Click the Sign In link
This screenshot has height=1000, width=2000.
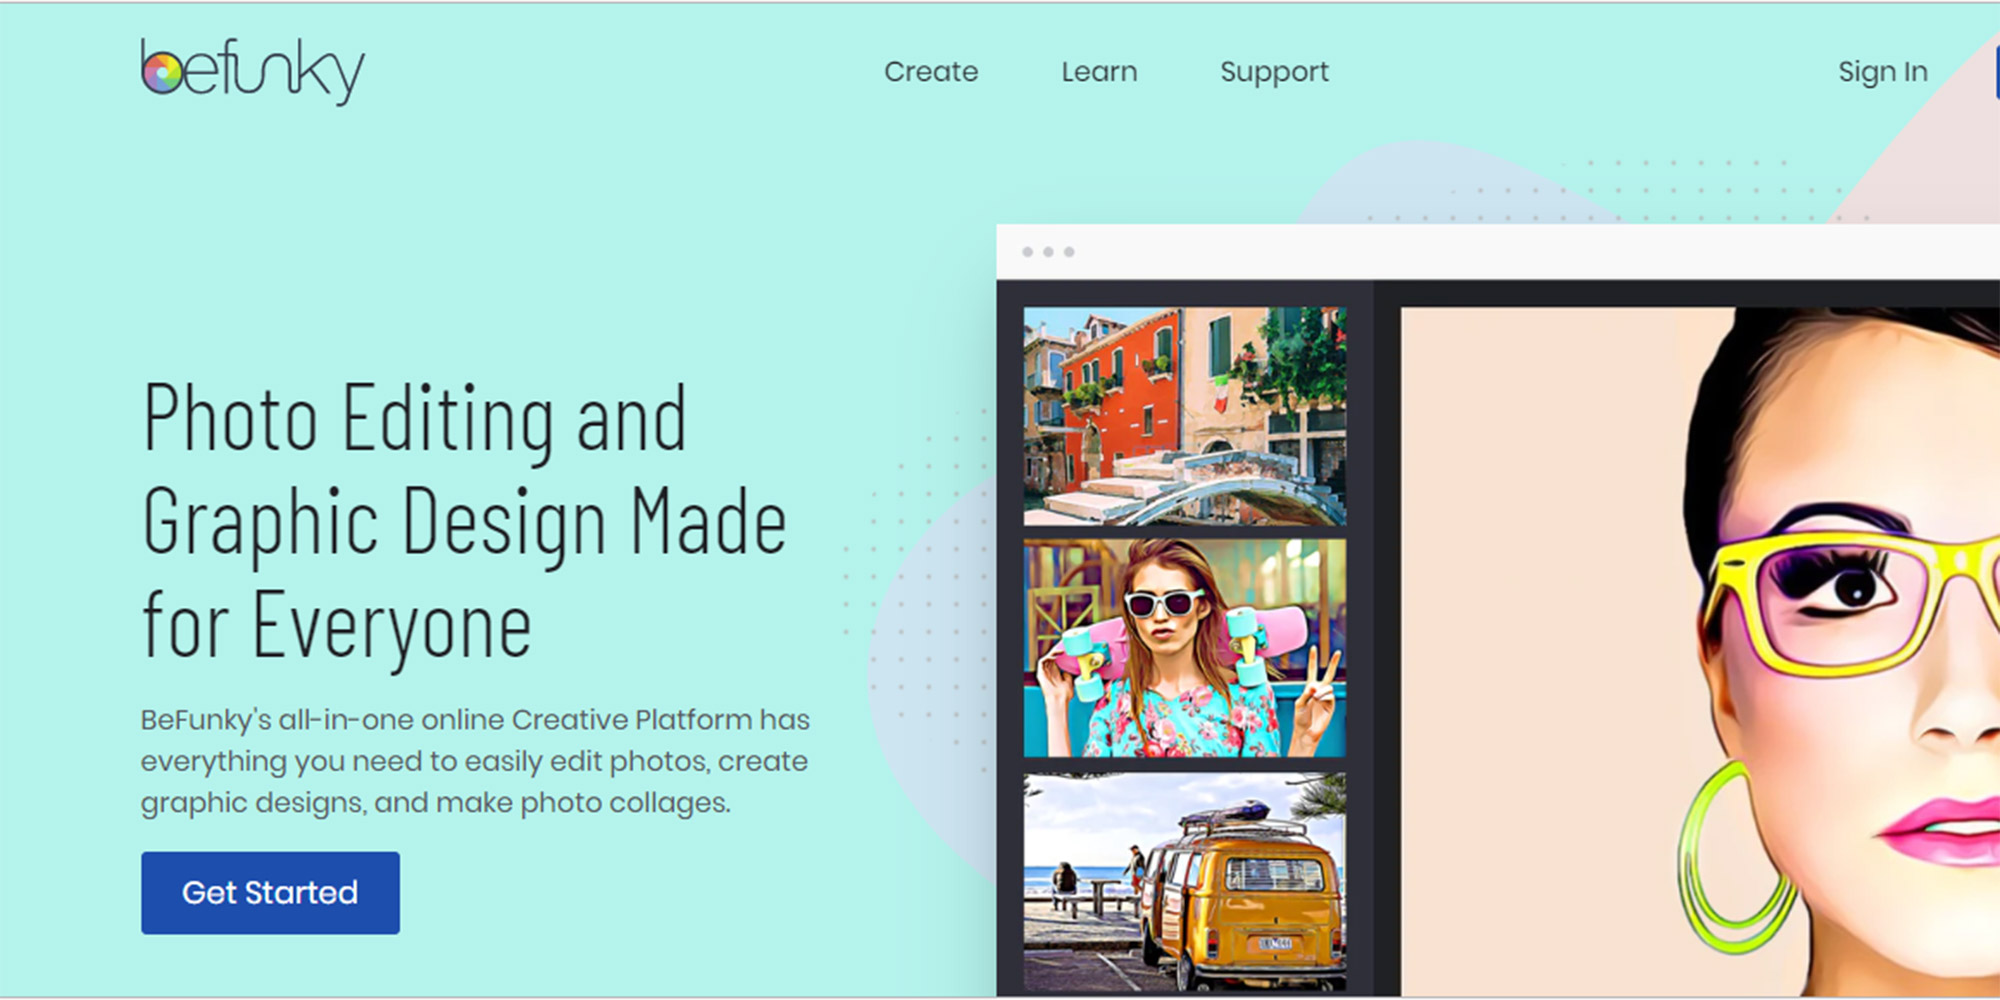[x=1882, y=72]
